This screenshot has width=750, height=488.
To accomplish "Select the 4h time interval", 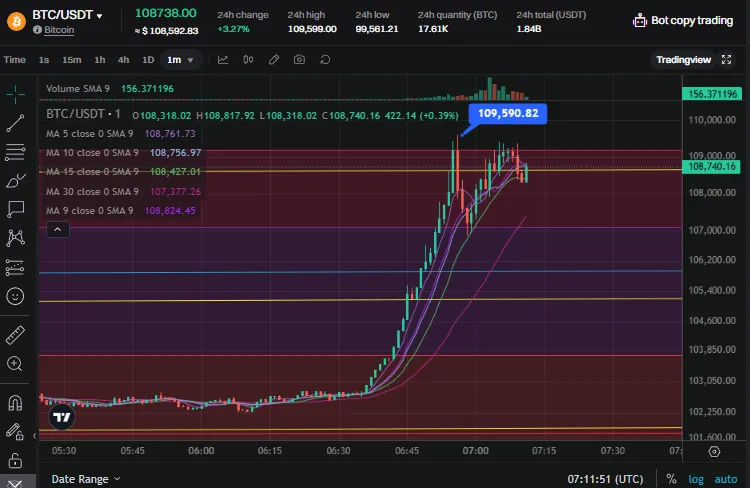I will pos(123,60).
